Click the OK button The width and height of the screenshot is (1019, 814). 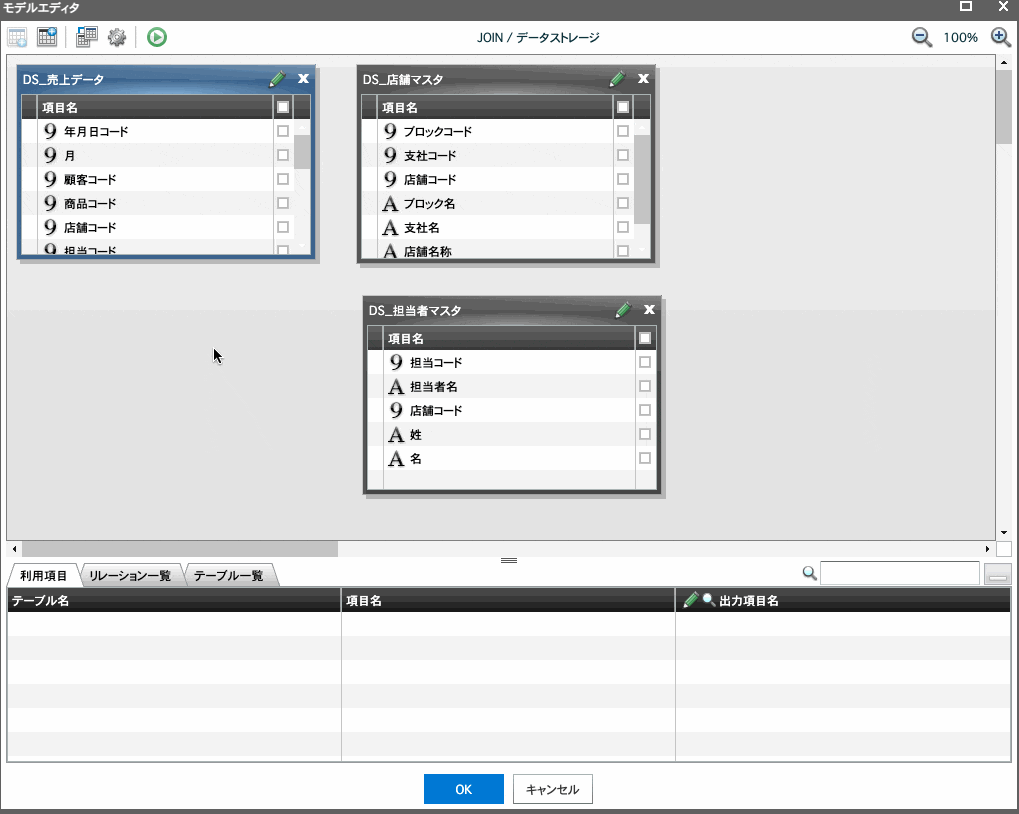click(x=463, y=789)
